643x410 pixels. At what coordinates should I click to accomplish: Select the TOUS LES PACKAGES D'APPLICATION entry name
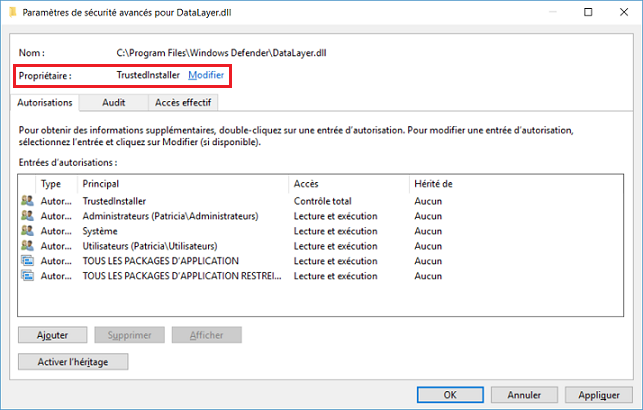coord(160,261)
